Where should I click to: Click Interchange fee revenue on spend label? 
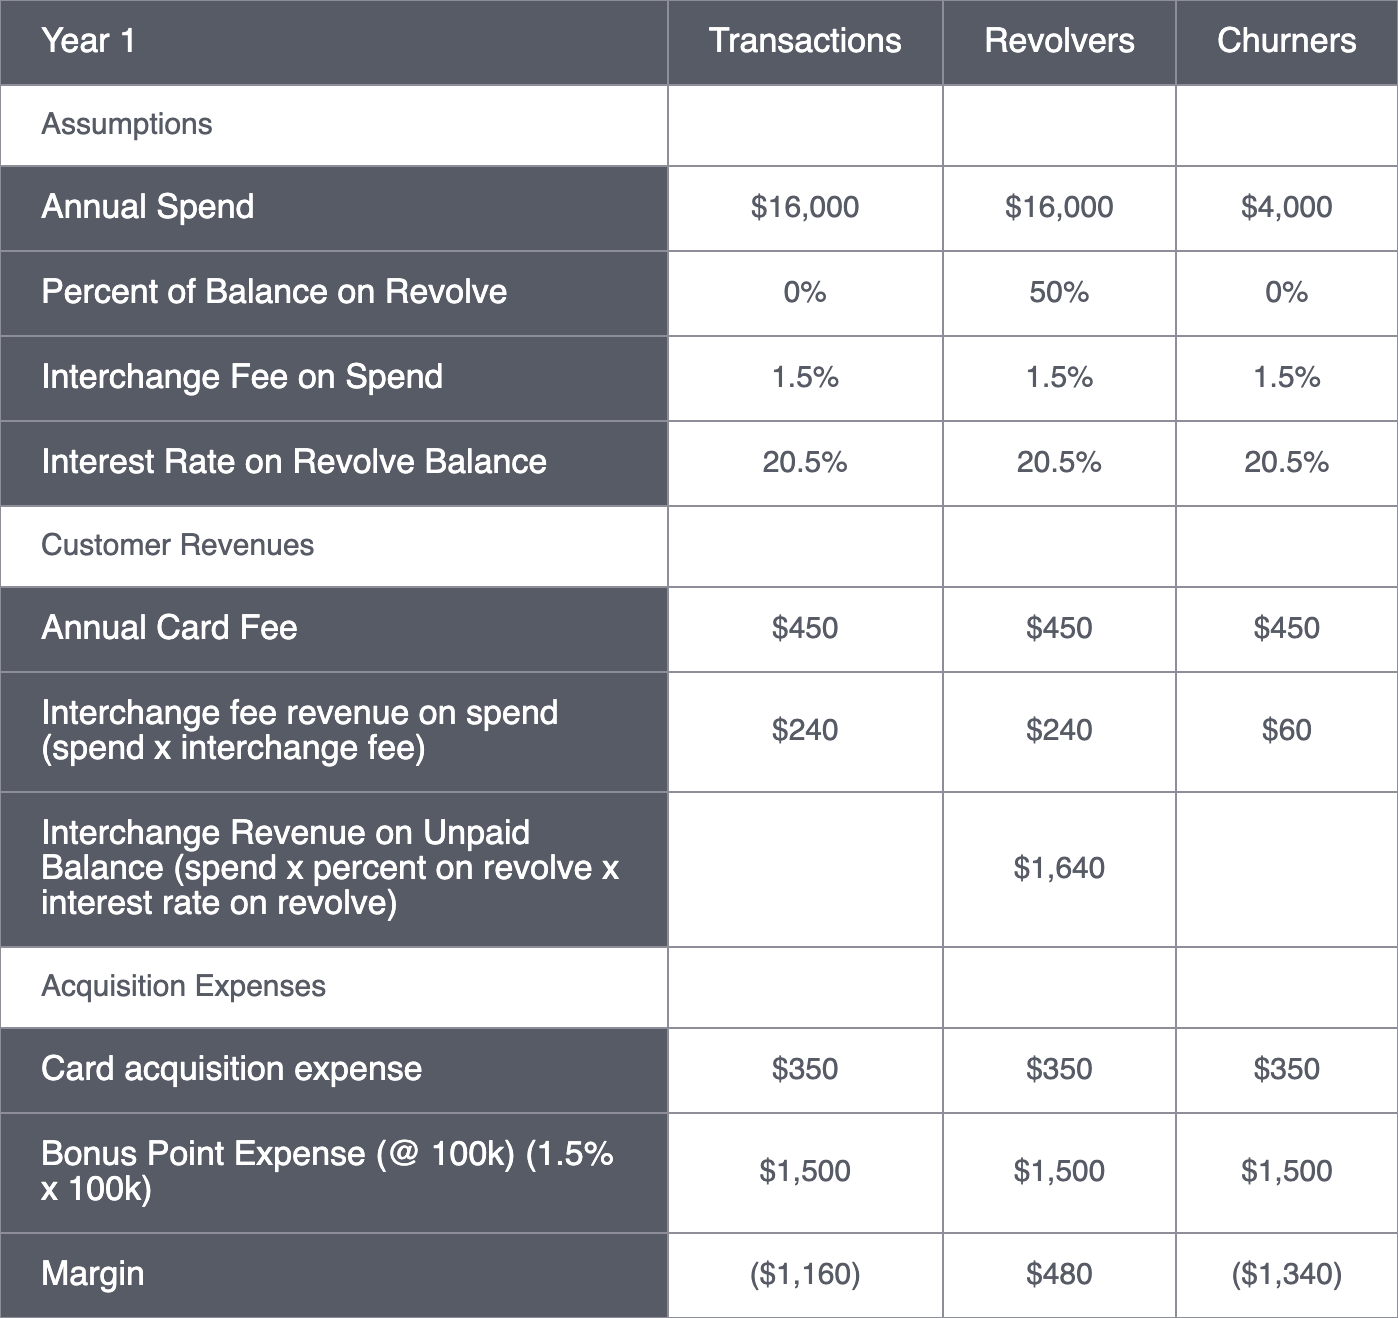(x=300, y=731)
